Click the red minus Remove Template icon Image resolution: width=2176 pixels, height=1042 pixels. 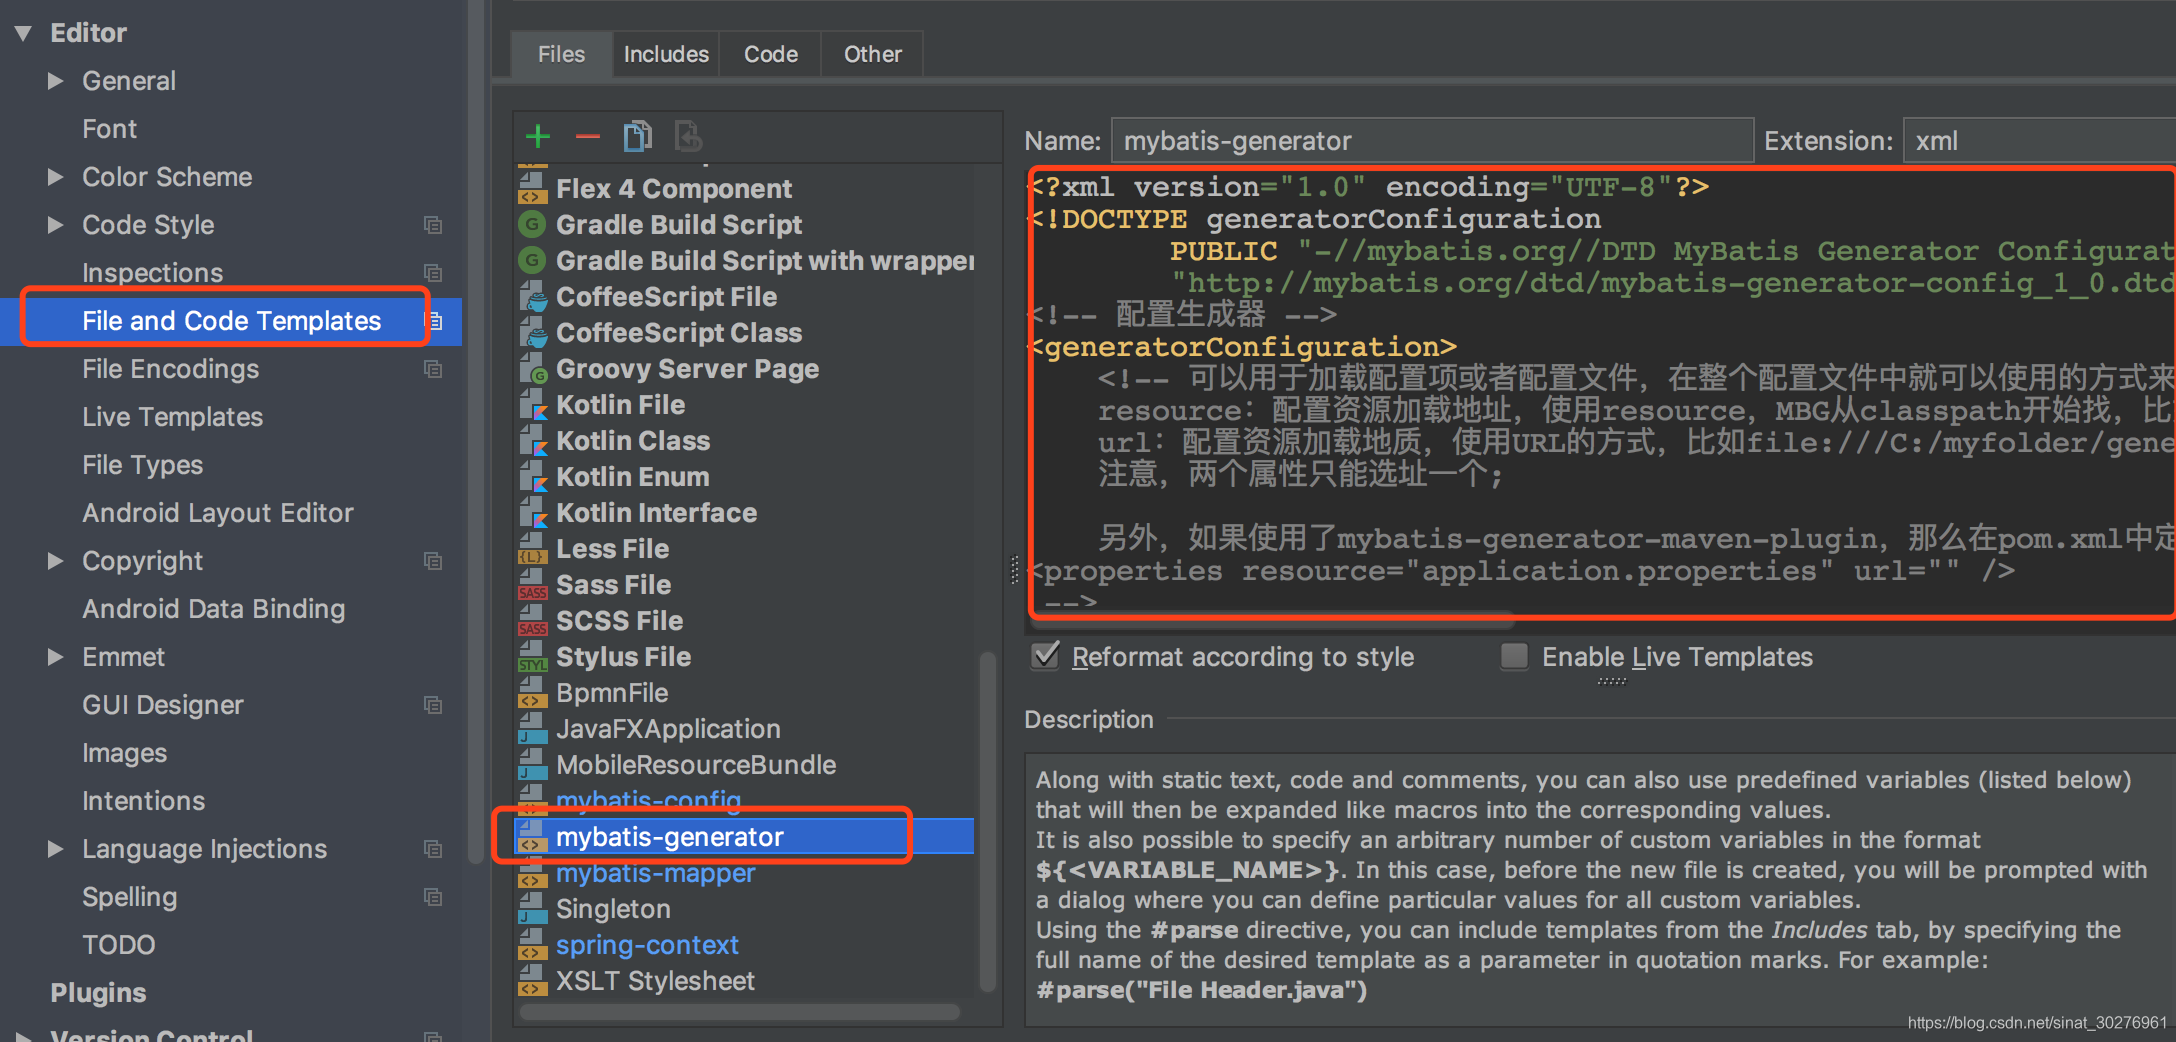[x=587, y=136]
